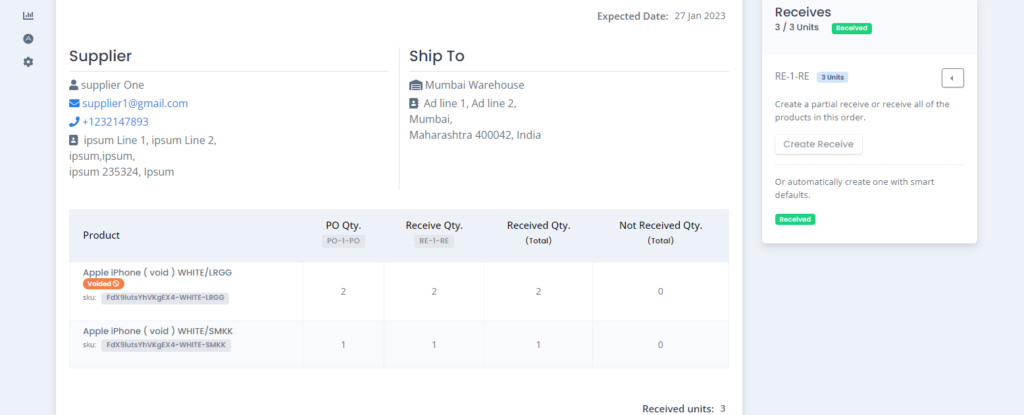Click the supplier person icon
The height and width of the screenshot is (415, 1024).
tap(74, 85)
